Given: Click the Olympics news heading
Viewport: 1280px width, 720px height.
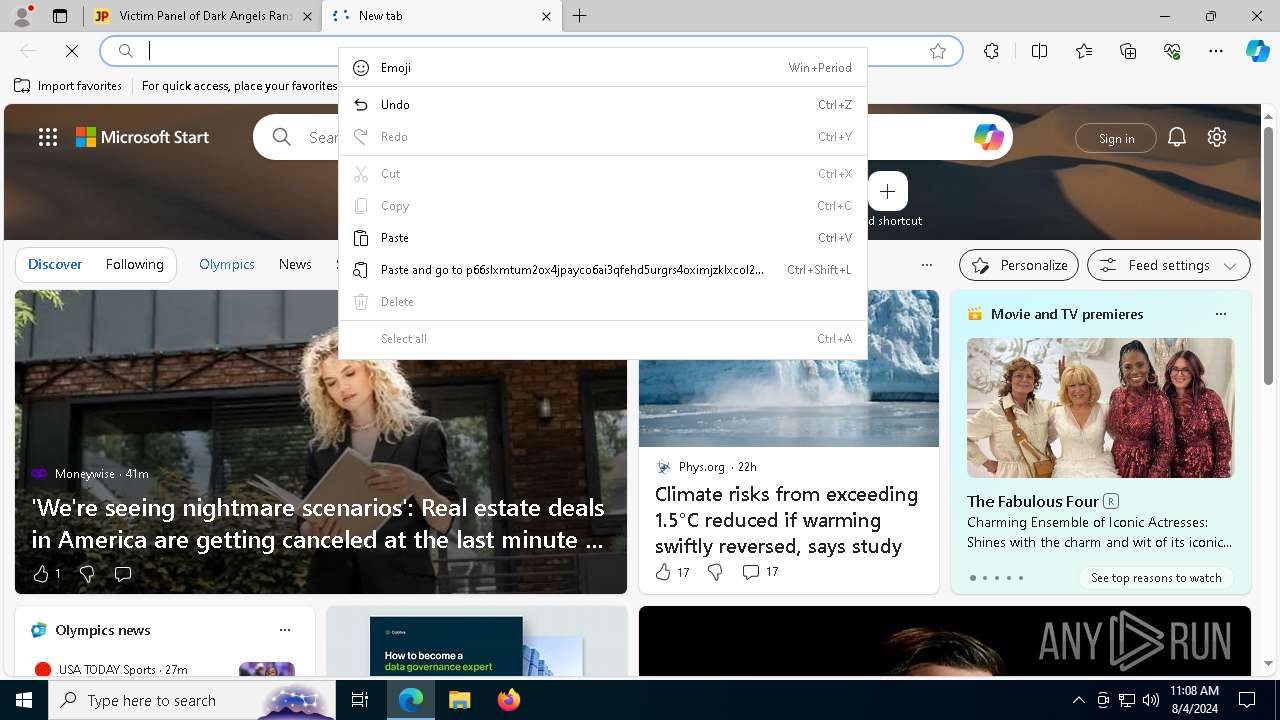Looking at the screenshot, I should click(103, 630).
